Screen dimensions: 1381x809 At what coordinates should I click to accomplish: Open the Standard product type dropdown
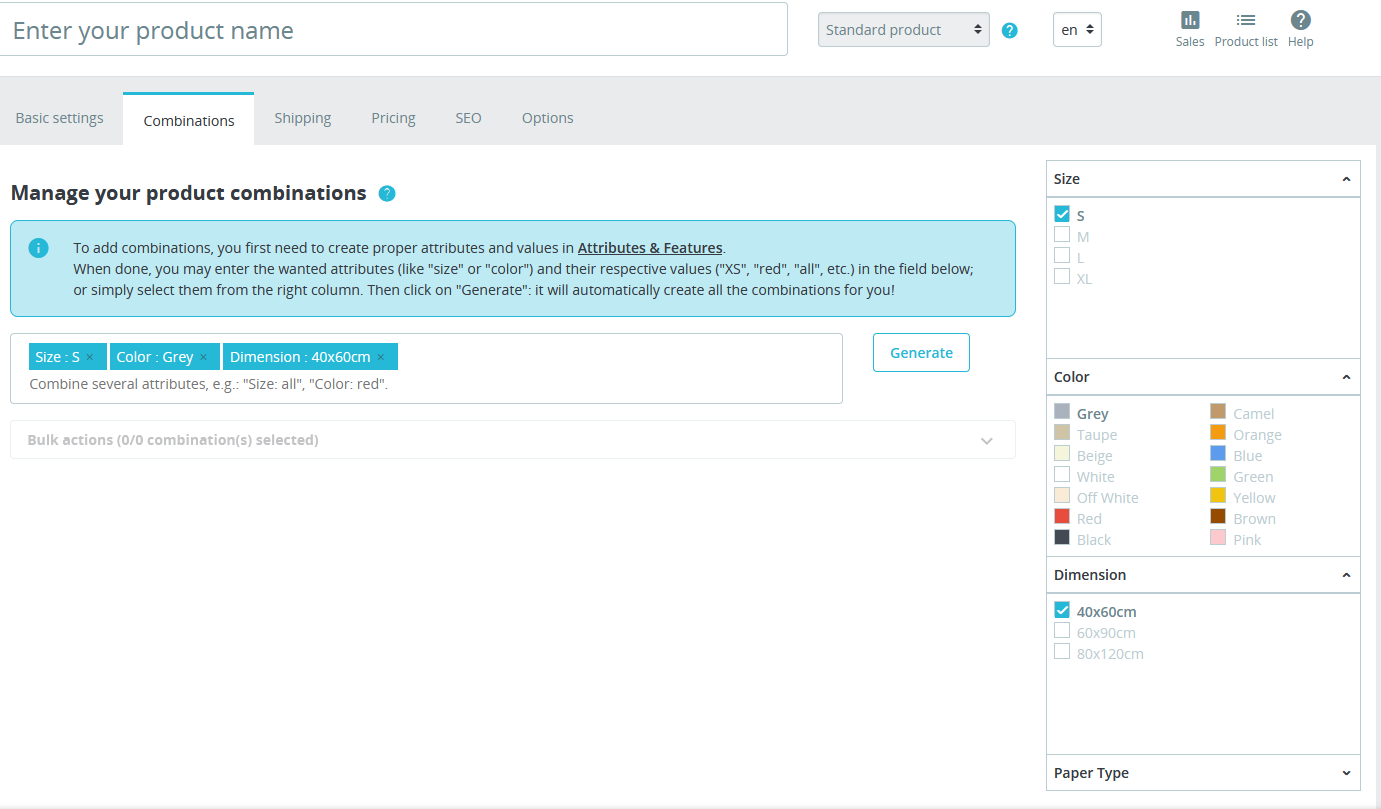click(x=903, y=30)
